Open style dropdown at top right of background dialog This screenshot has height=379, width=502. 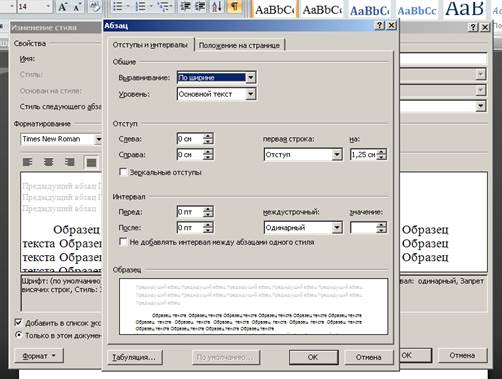(x=481, y=74)
